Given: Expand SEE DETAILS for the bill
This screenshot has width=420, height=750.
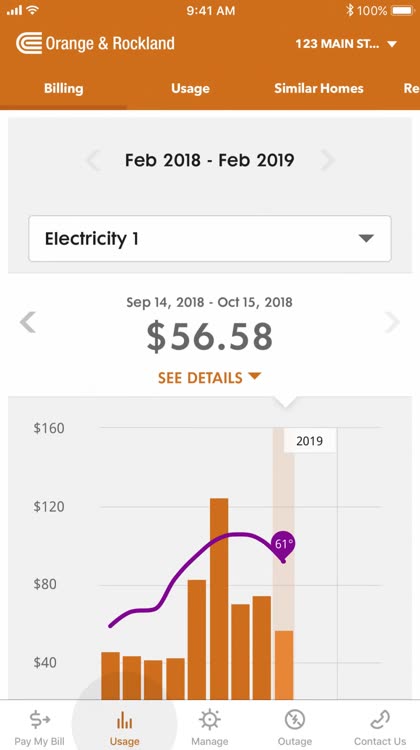Looking at the screenshot, I should click(210, 378).
